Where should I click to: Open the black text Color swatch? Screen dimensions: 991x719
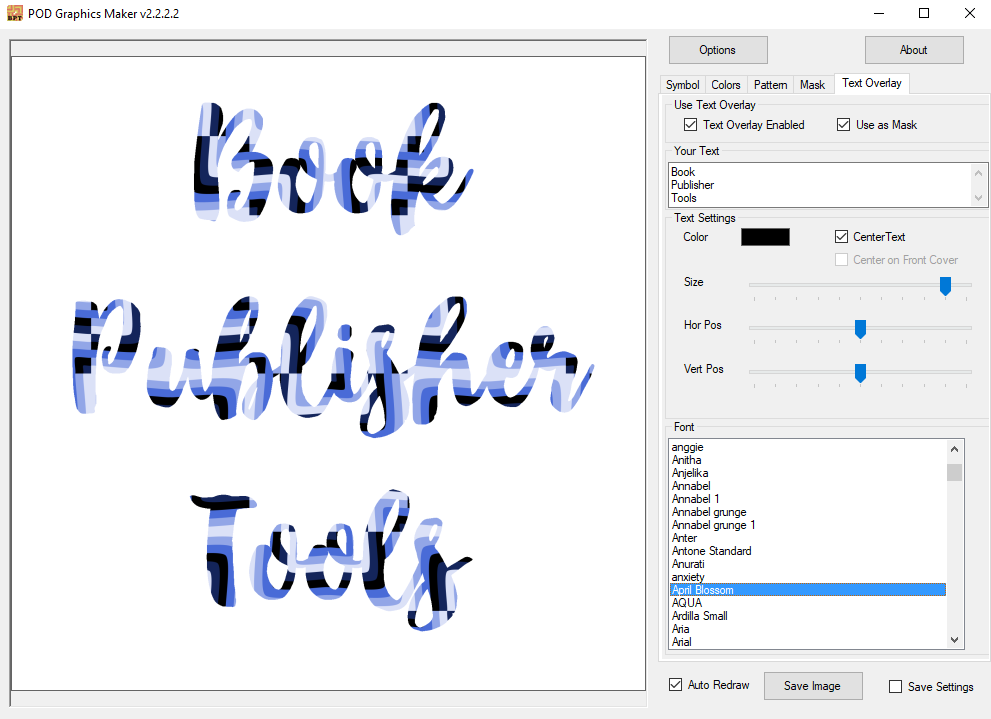coord(765,237)
